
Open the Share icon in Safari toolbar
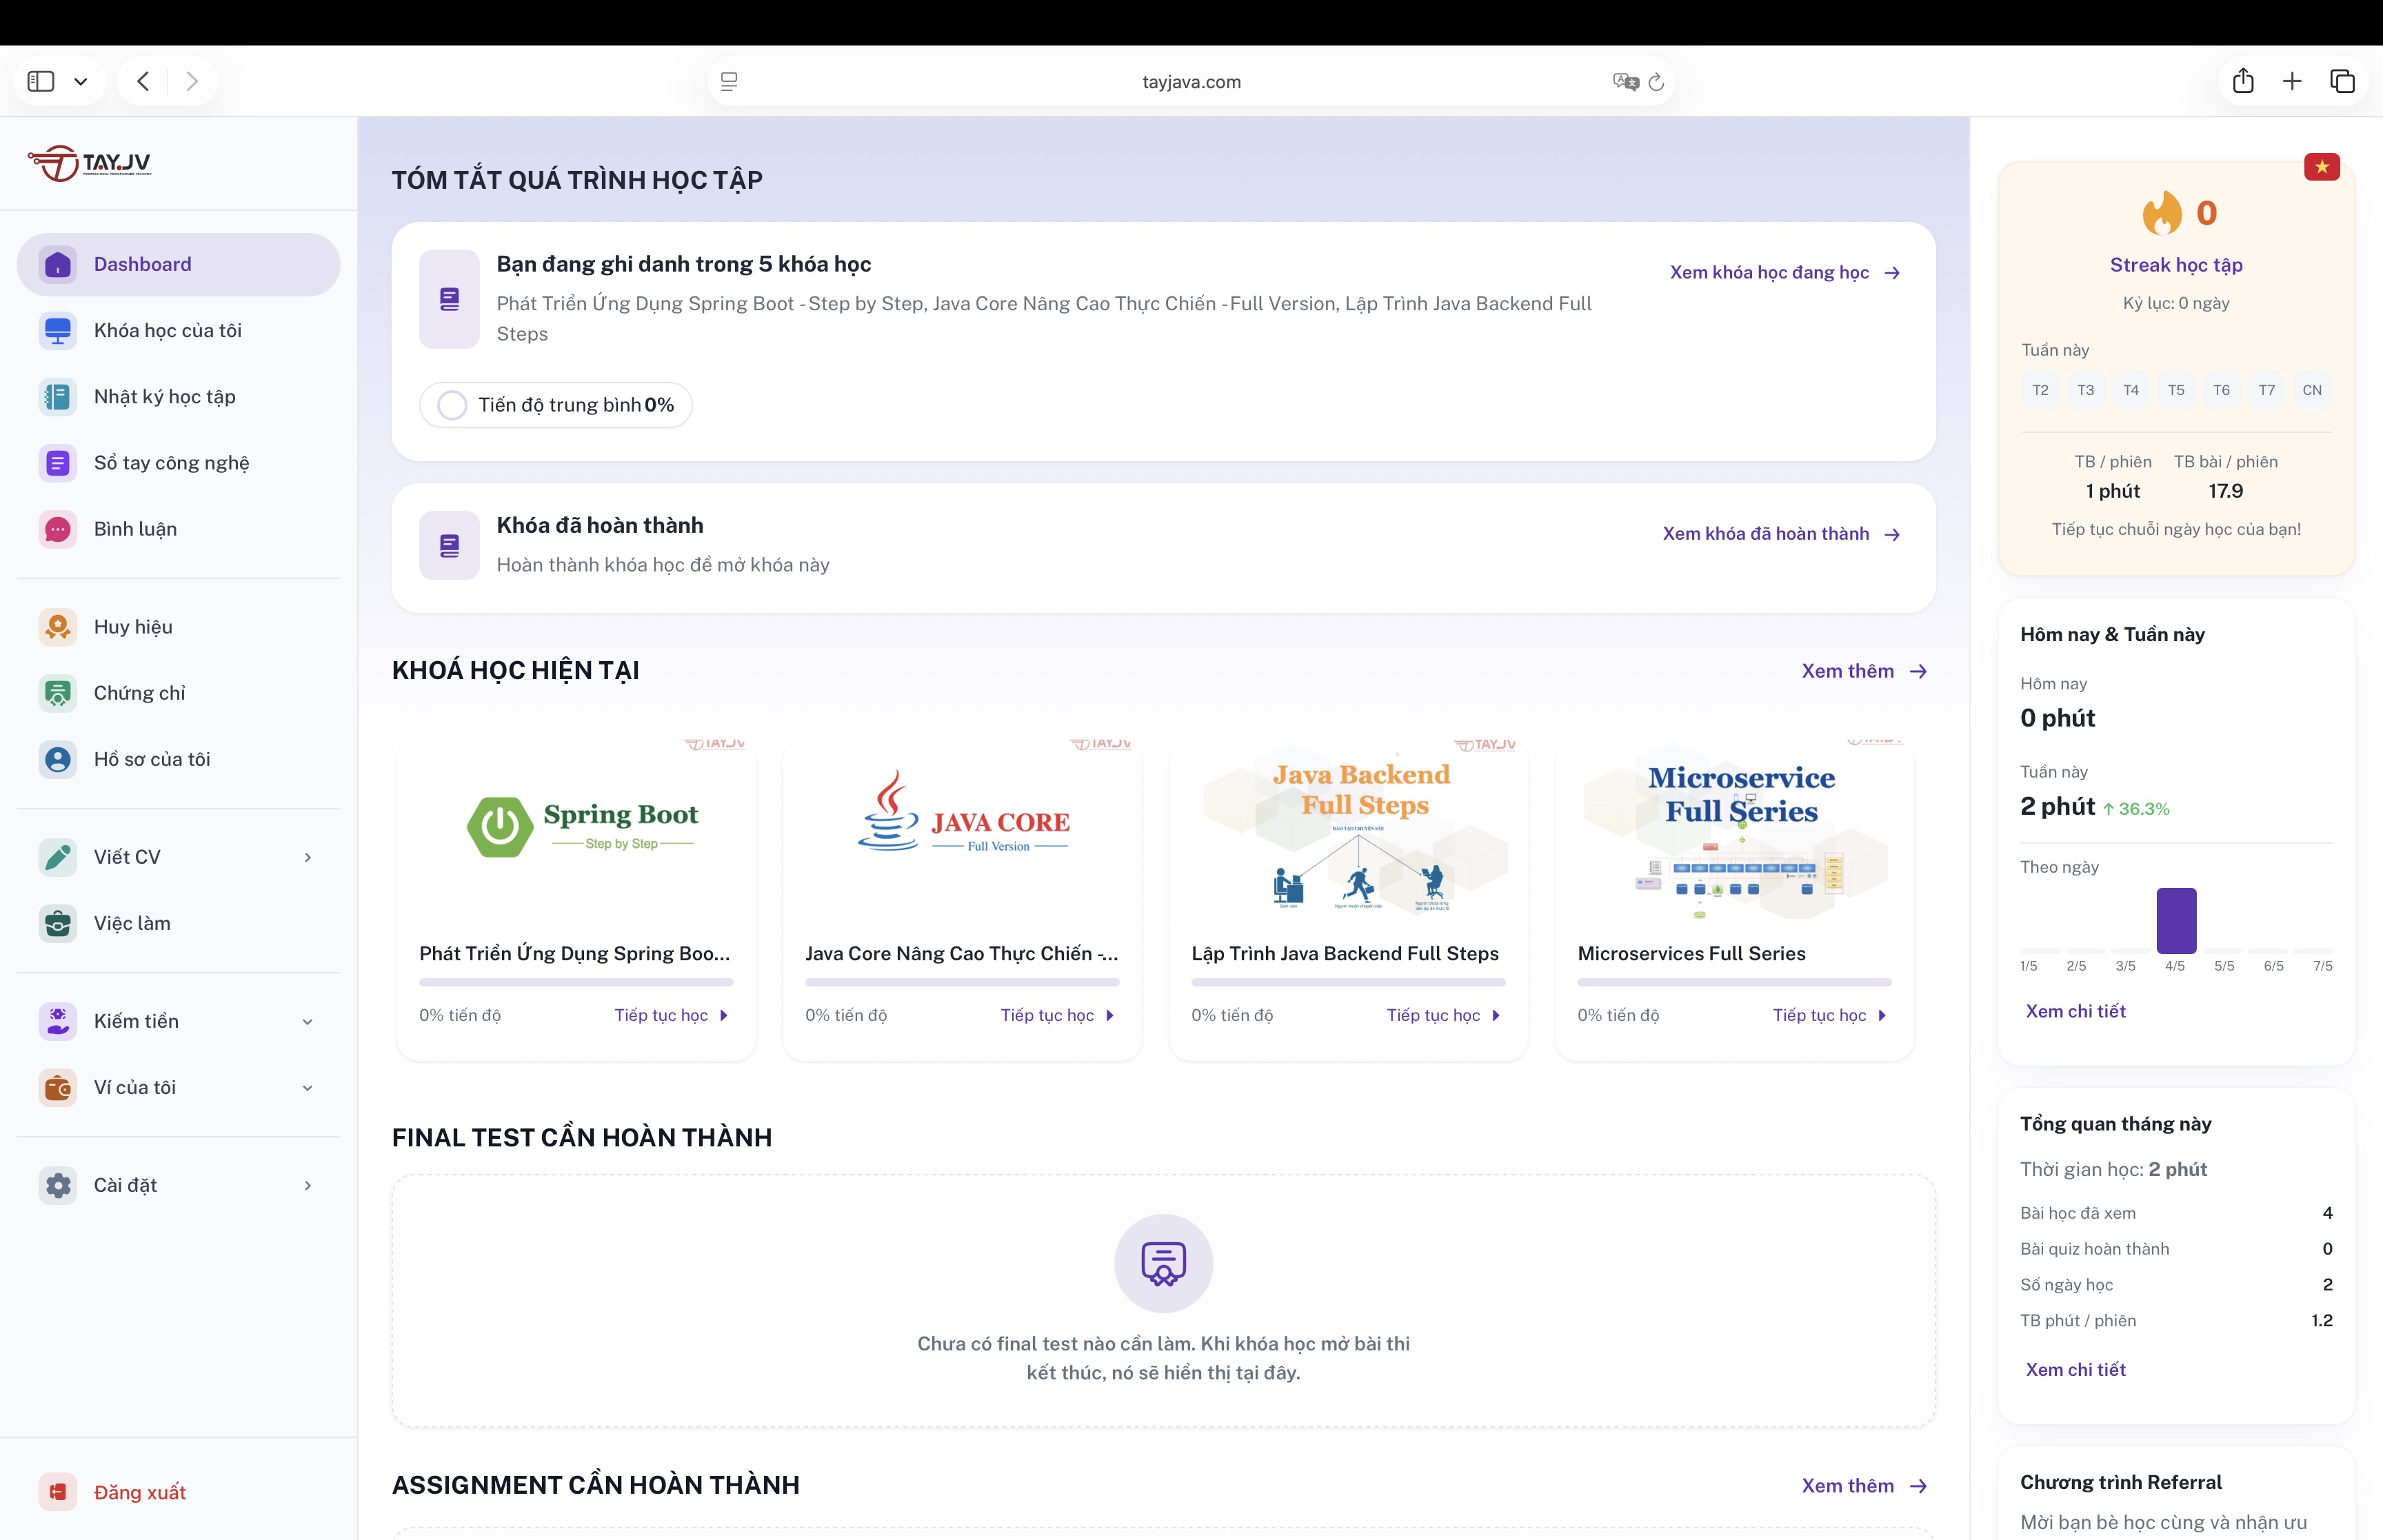pyautogui.click(x=2243, y=80)
